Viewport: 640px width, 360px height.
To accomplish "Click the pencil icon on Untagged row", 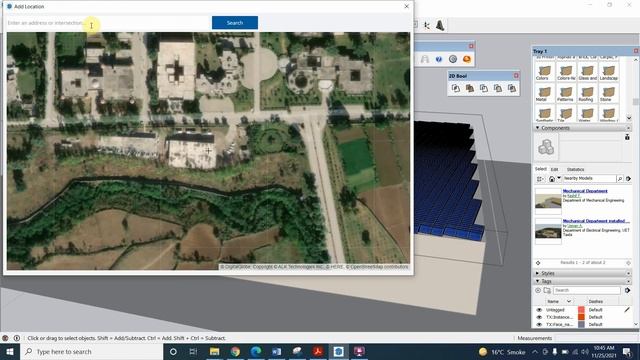I will 627,310.
